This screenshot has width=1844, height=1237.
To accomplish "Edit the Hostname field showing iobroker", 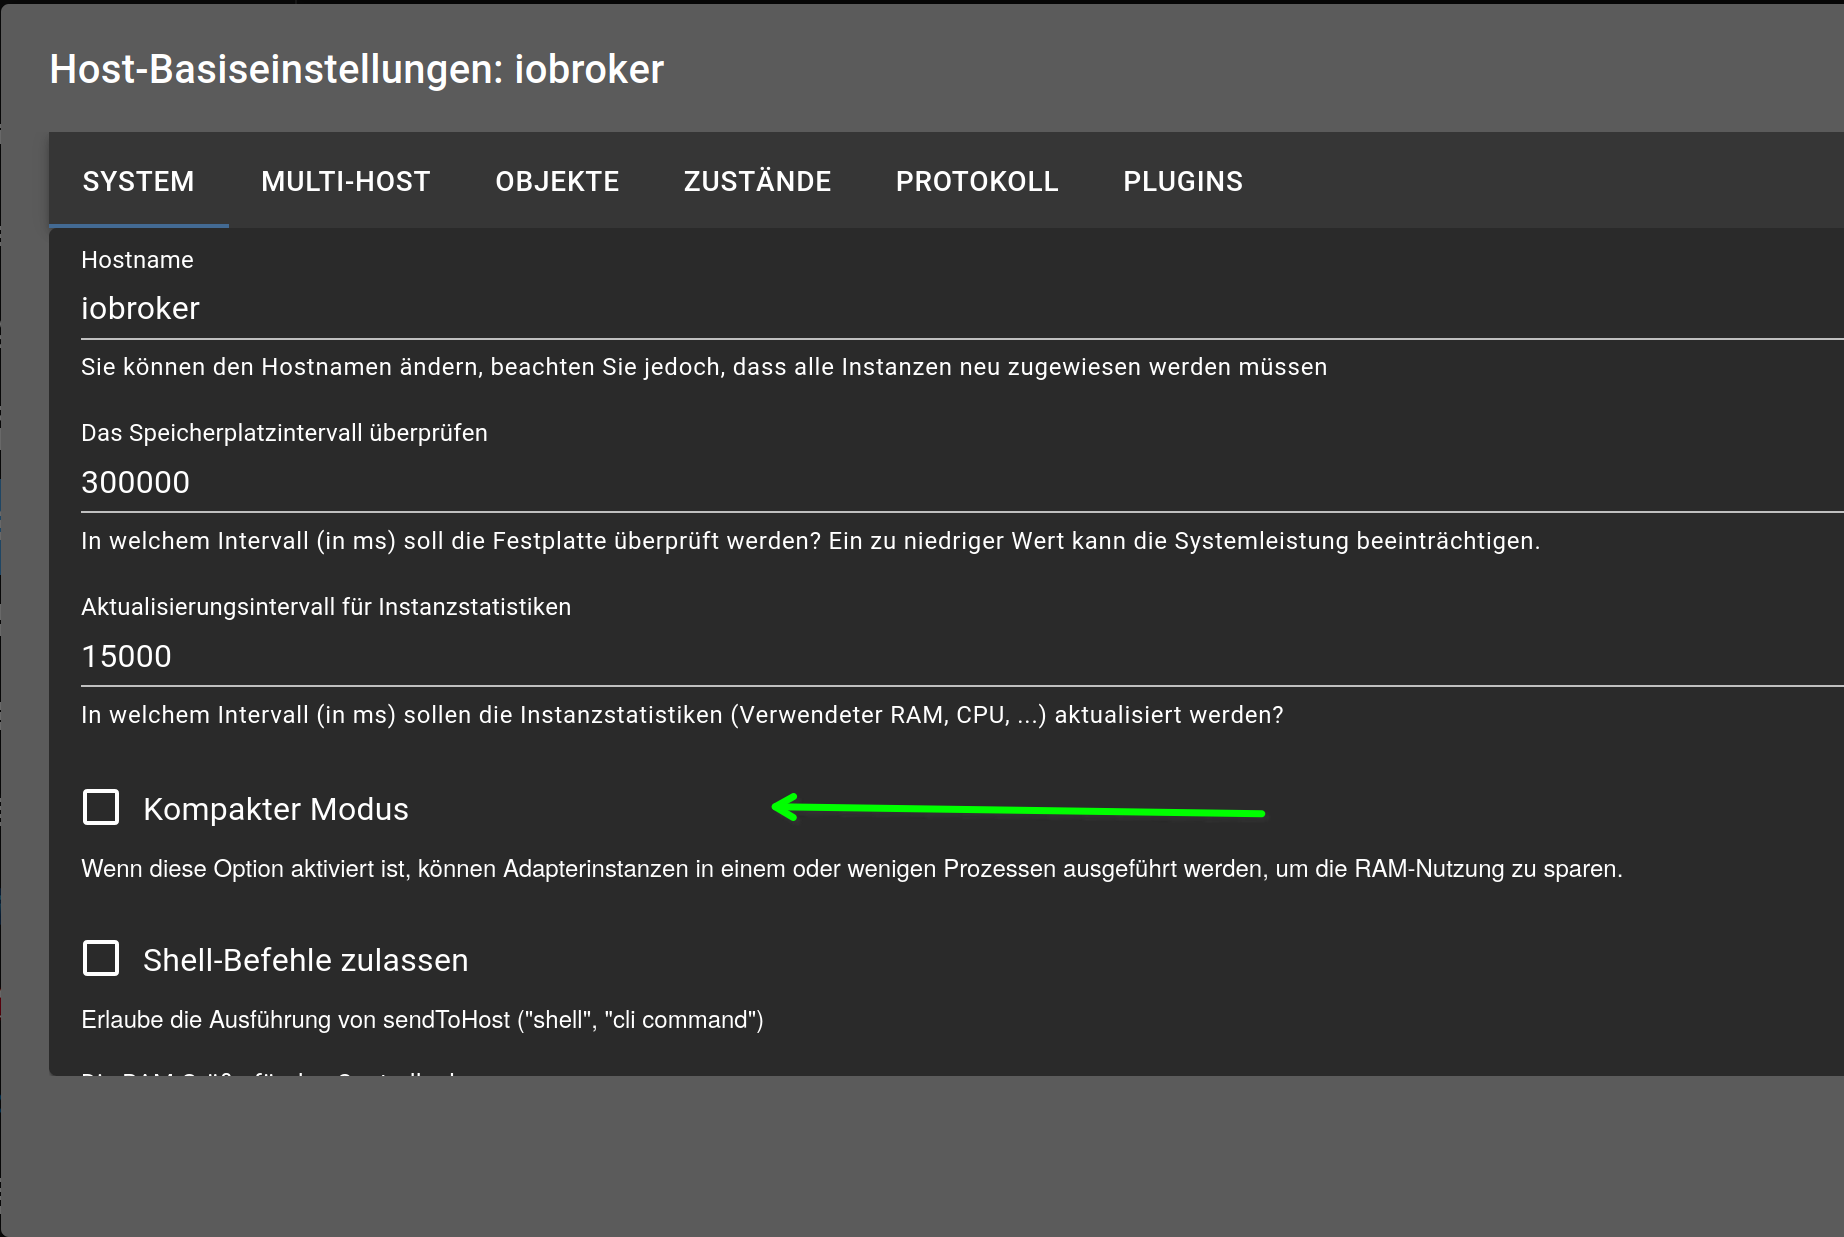I will (962, 308).
